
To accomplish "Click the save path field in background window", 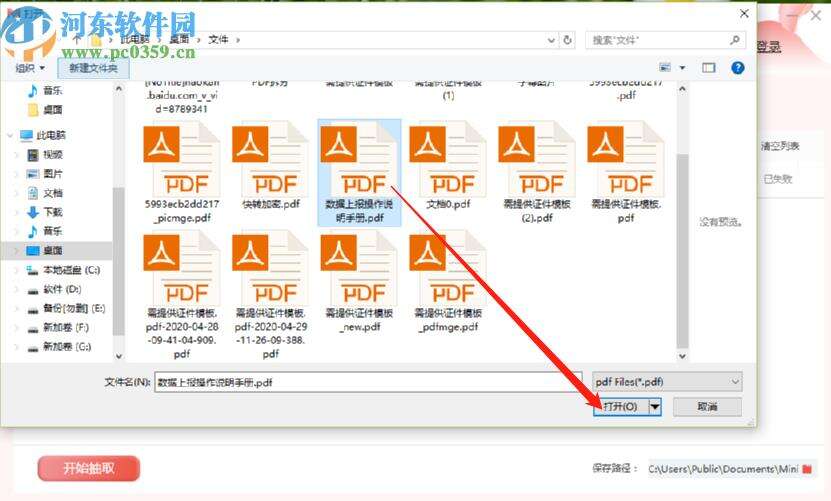I will tap(723, 469).
